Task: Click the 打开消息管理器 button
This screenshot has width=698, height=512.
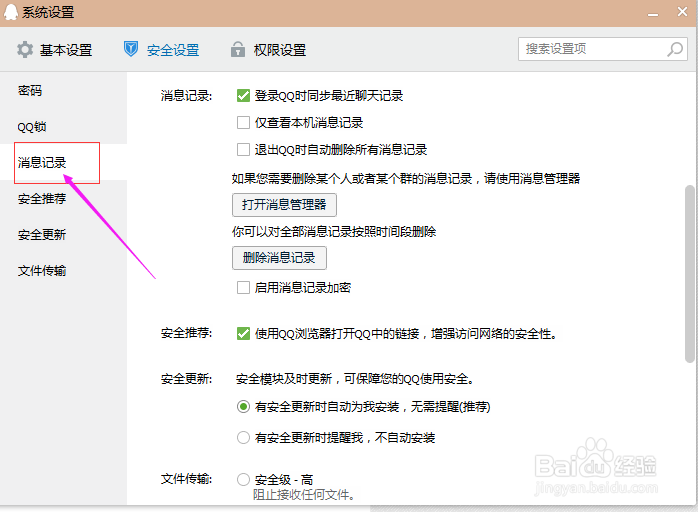Action: [x=284, y=205]
